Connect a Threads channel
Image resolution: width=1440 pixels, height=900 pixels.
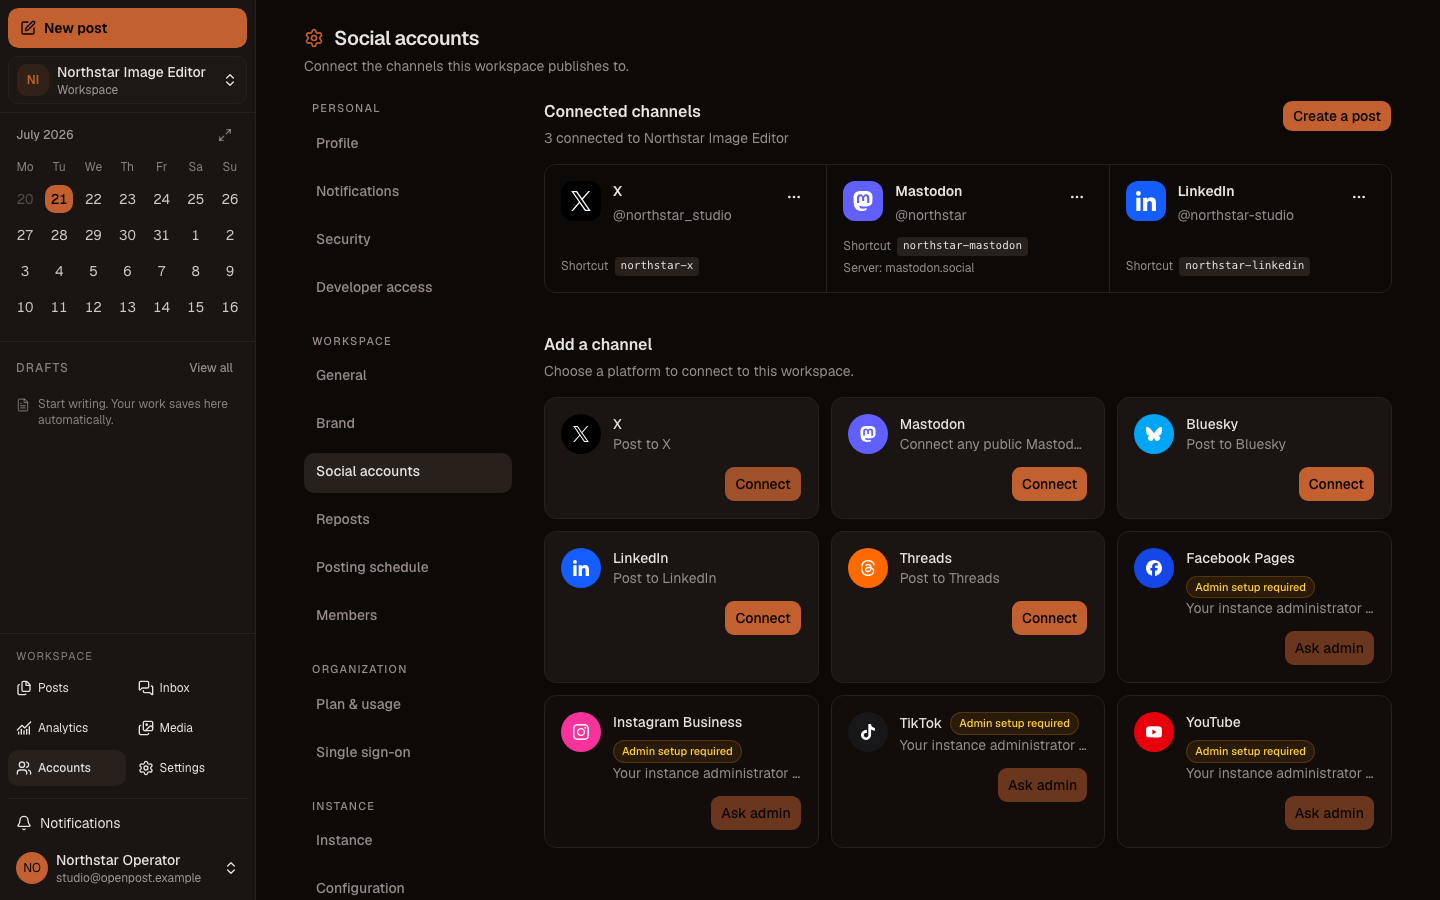point(1049,618)
